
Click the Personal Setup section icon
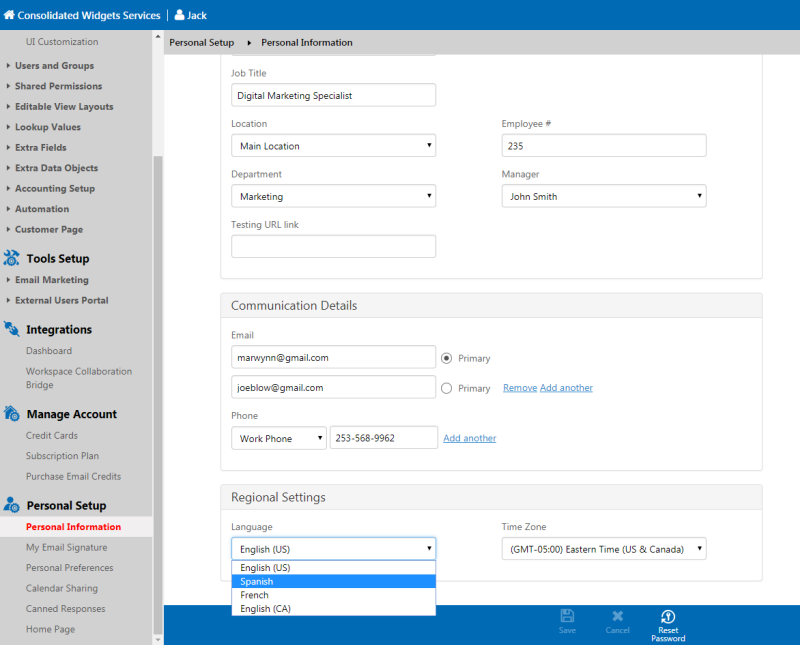pyautogui.click(x=11, y=505)
